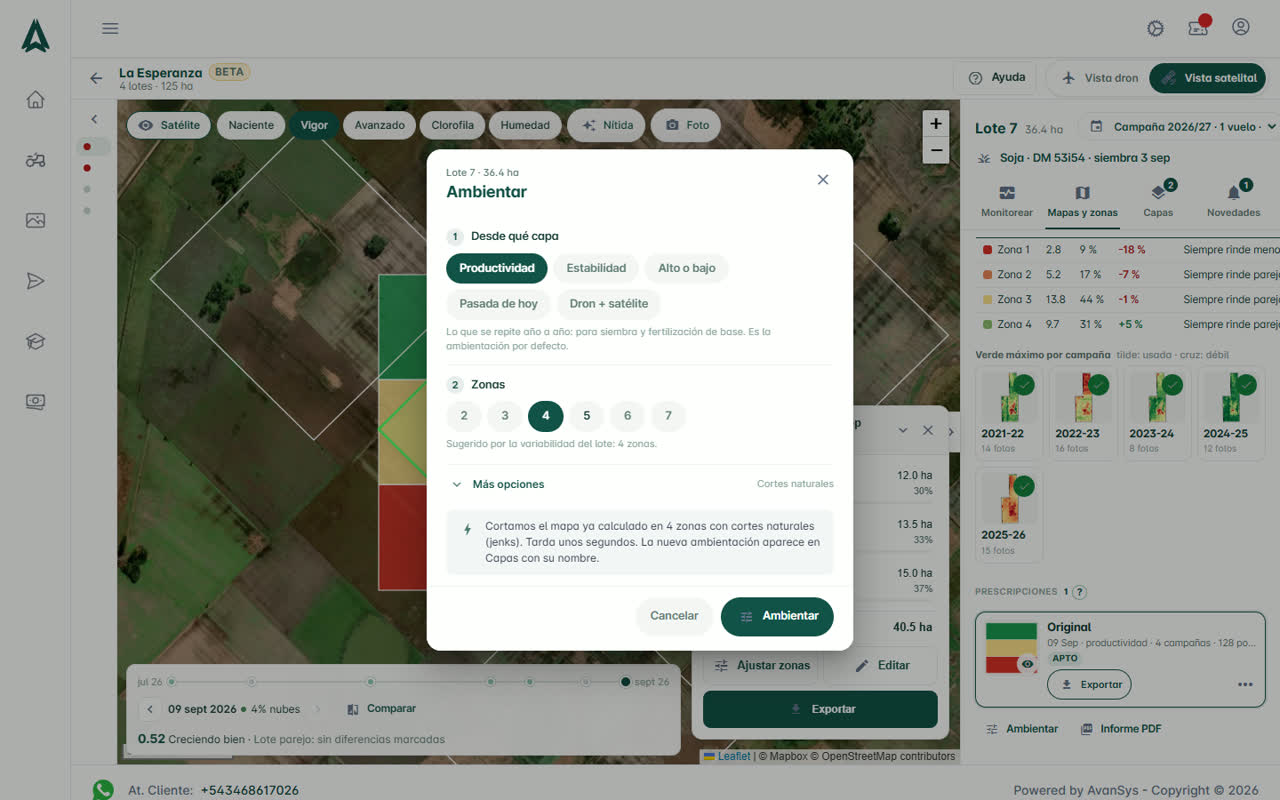
Task: Open the paper-plane sidebar icon
Action: pos(35,281)
